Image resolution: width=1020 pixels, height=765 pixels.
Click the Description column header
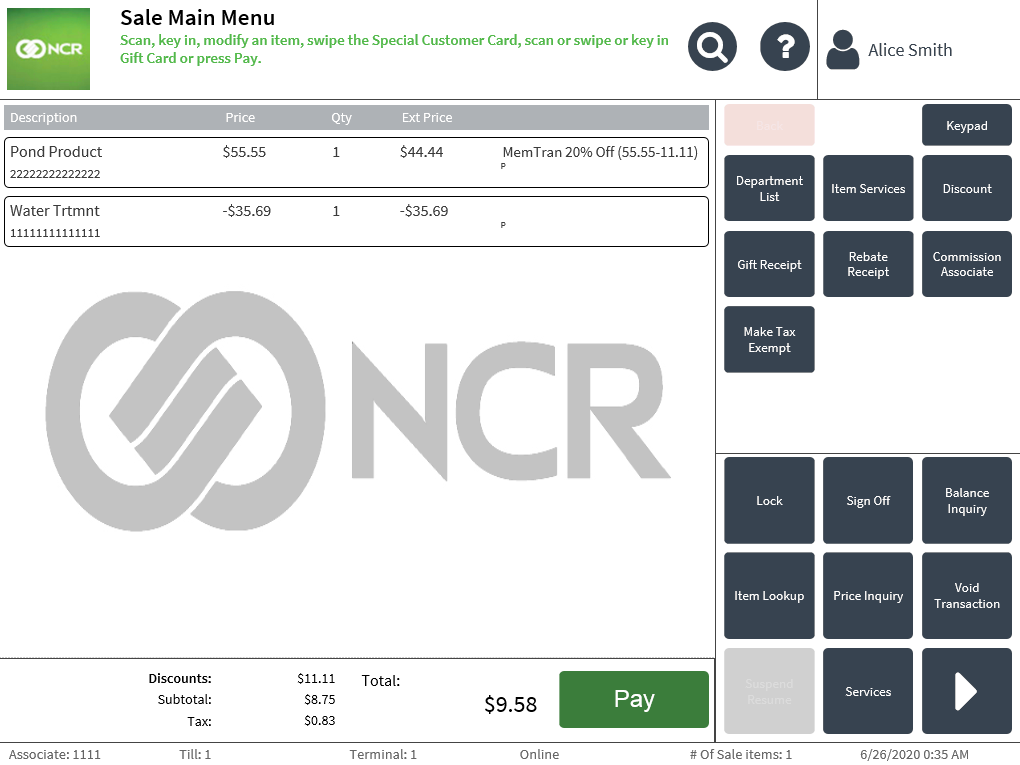click(x=44, y=118)
